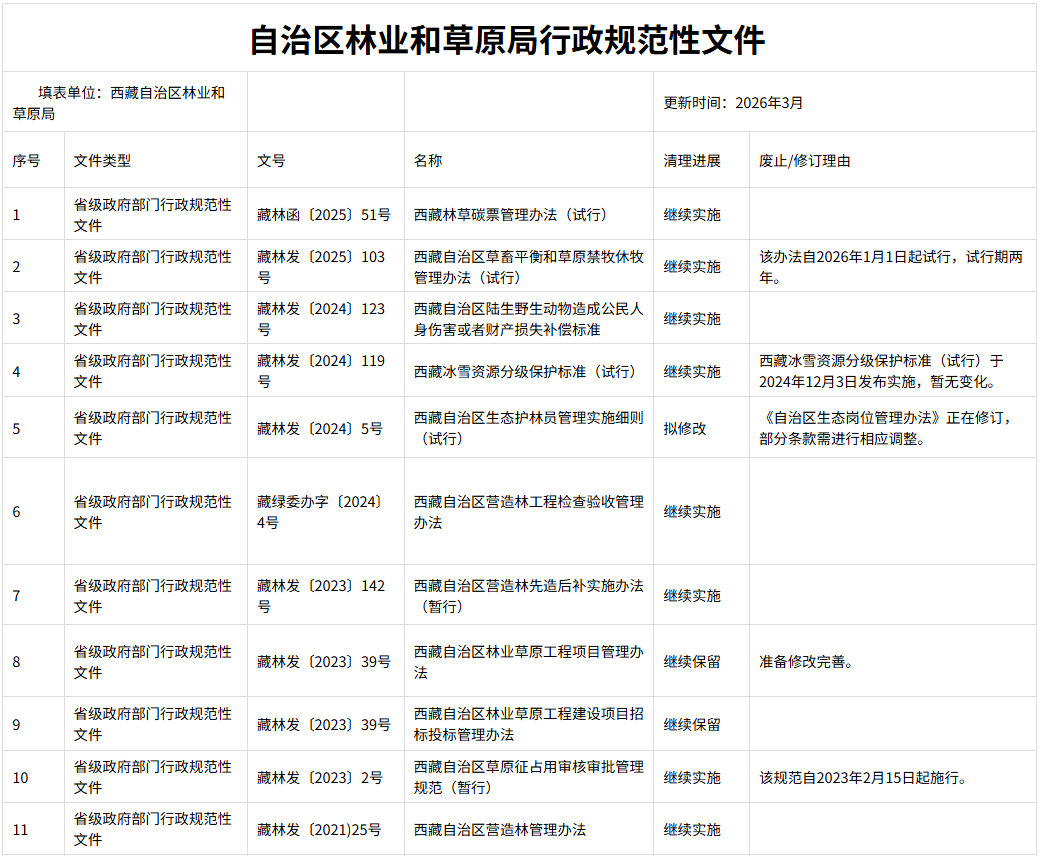Viewport: 1040px width, 856px height.
Task: Click the 更新时间：2026年3月 cell
Action: click(733, 103)
